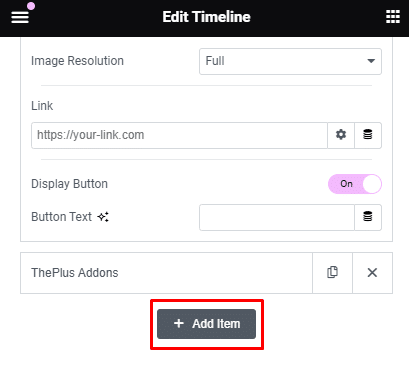Click the pink notification dot on menu icon
This screenshot has height=375, width=409.
click(x=31, y=6)
